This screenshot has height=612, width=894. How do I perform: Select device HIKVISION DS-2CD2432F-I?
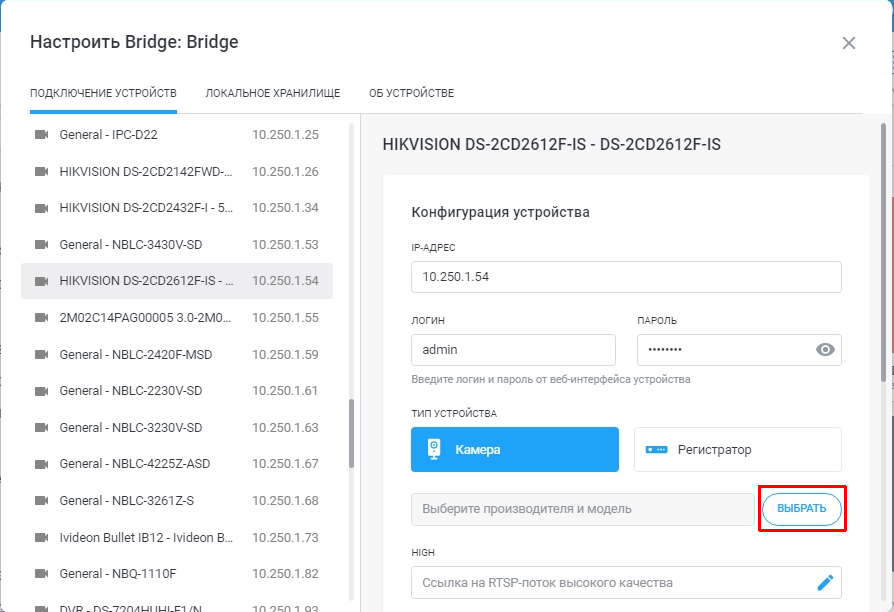(x=177, y=208)
